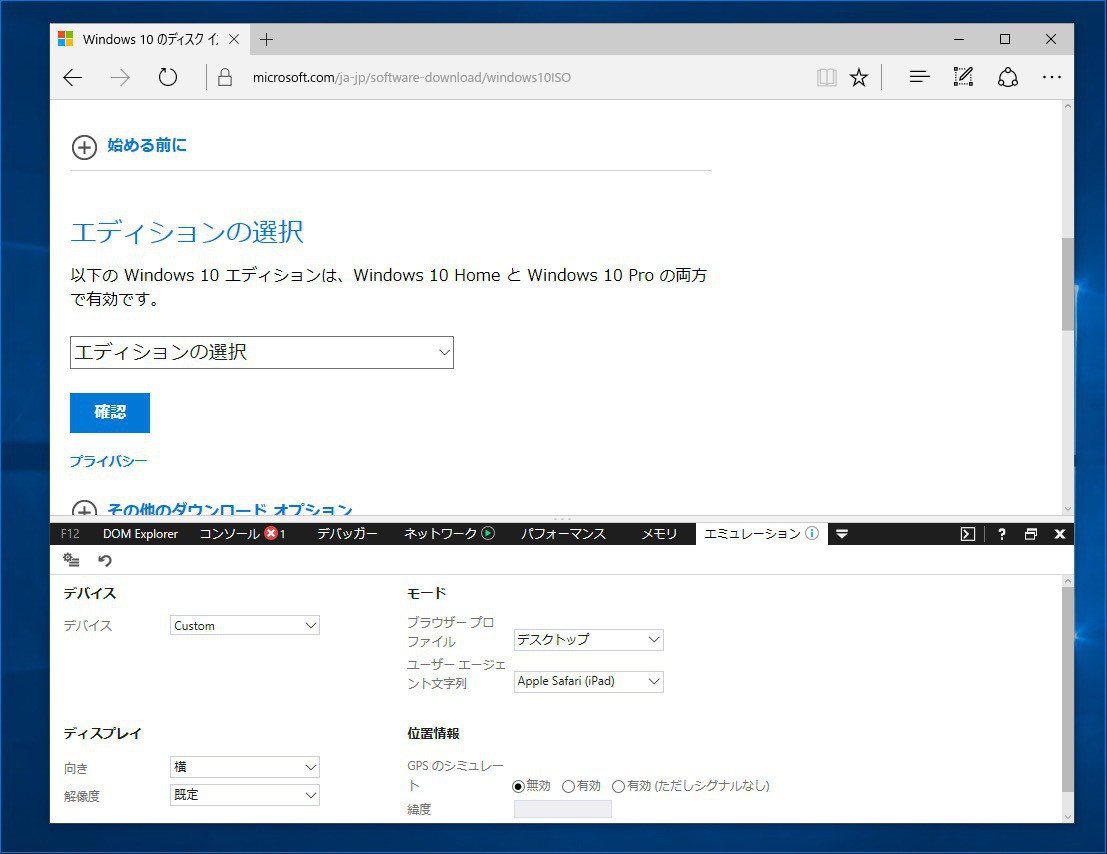
Task: Switch to デバッガー tab
Action: [347, 534]
